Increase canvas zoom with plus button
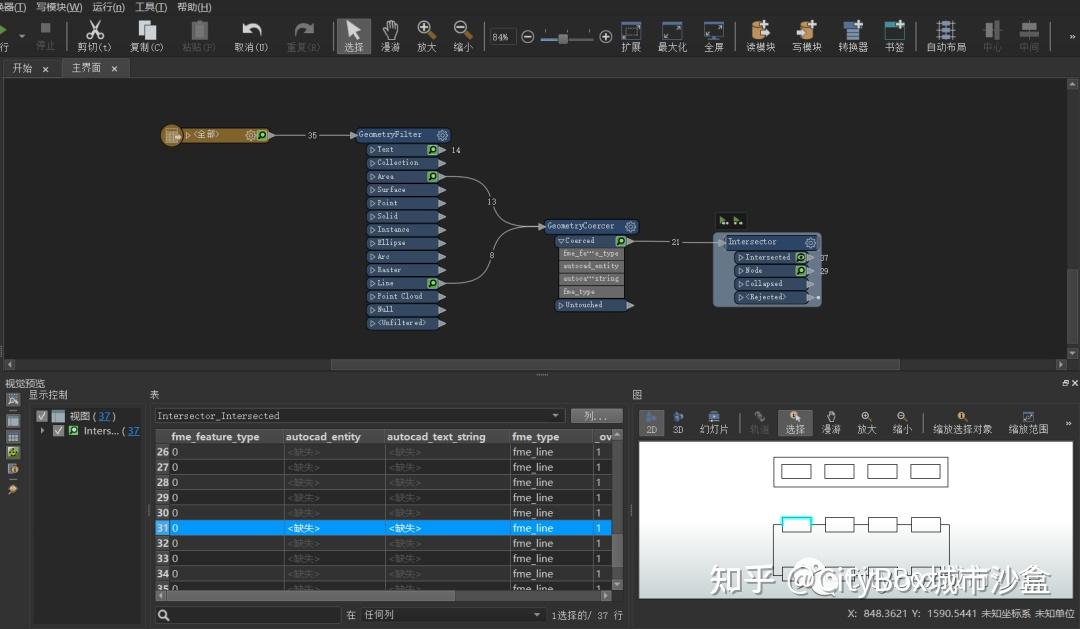This screenshot has width=1080, height=629. click(605, 37)
